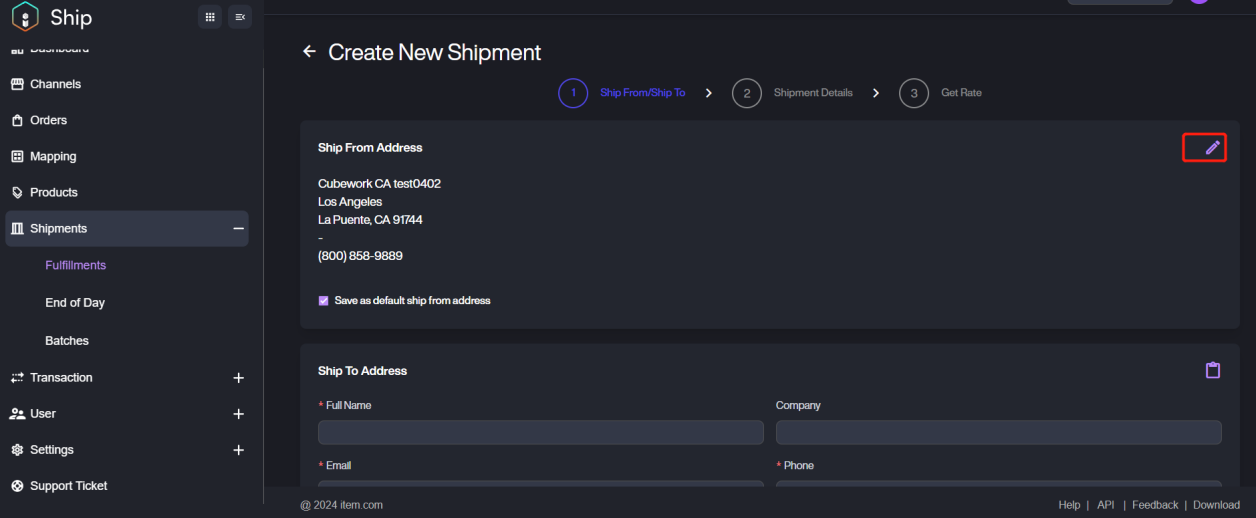
Task: Click the Channels store icon in sidebar
Action: pos(17,84)
